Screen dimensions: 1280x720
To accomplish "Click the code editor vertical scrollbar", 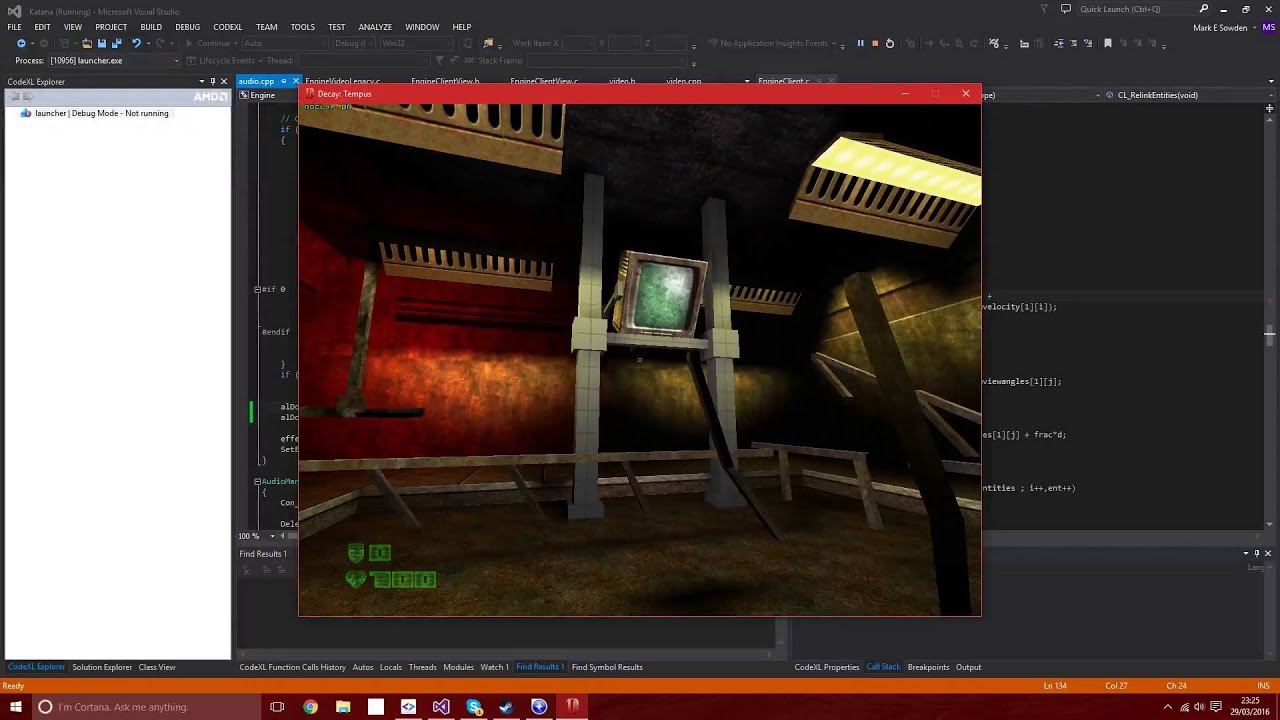I will 1269,320.
